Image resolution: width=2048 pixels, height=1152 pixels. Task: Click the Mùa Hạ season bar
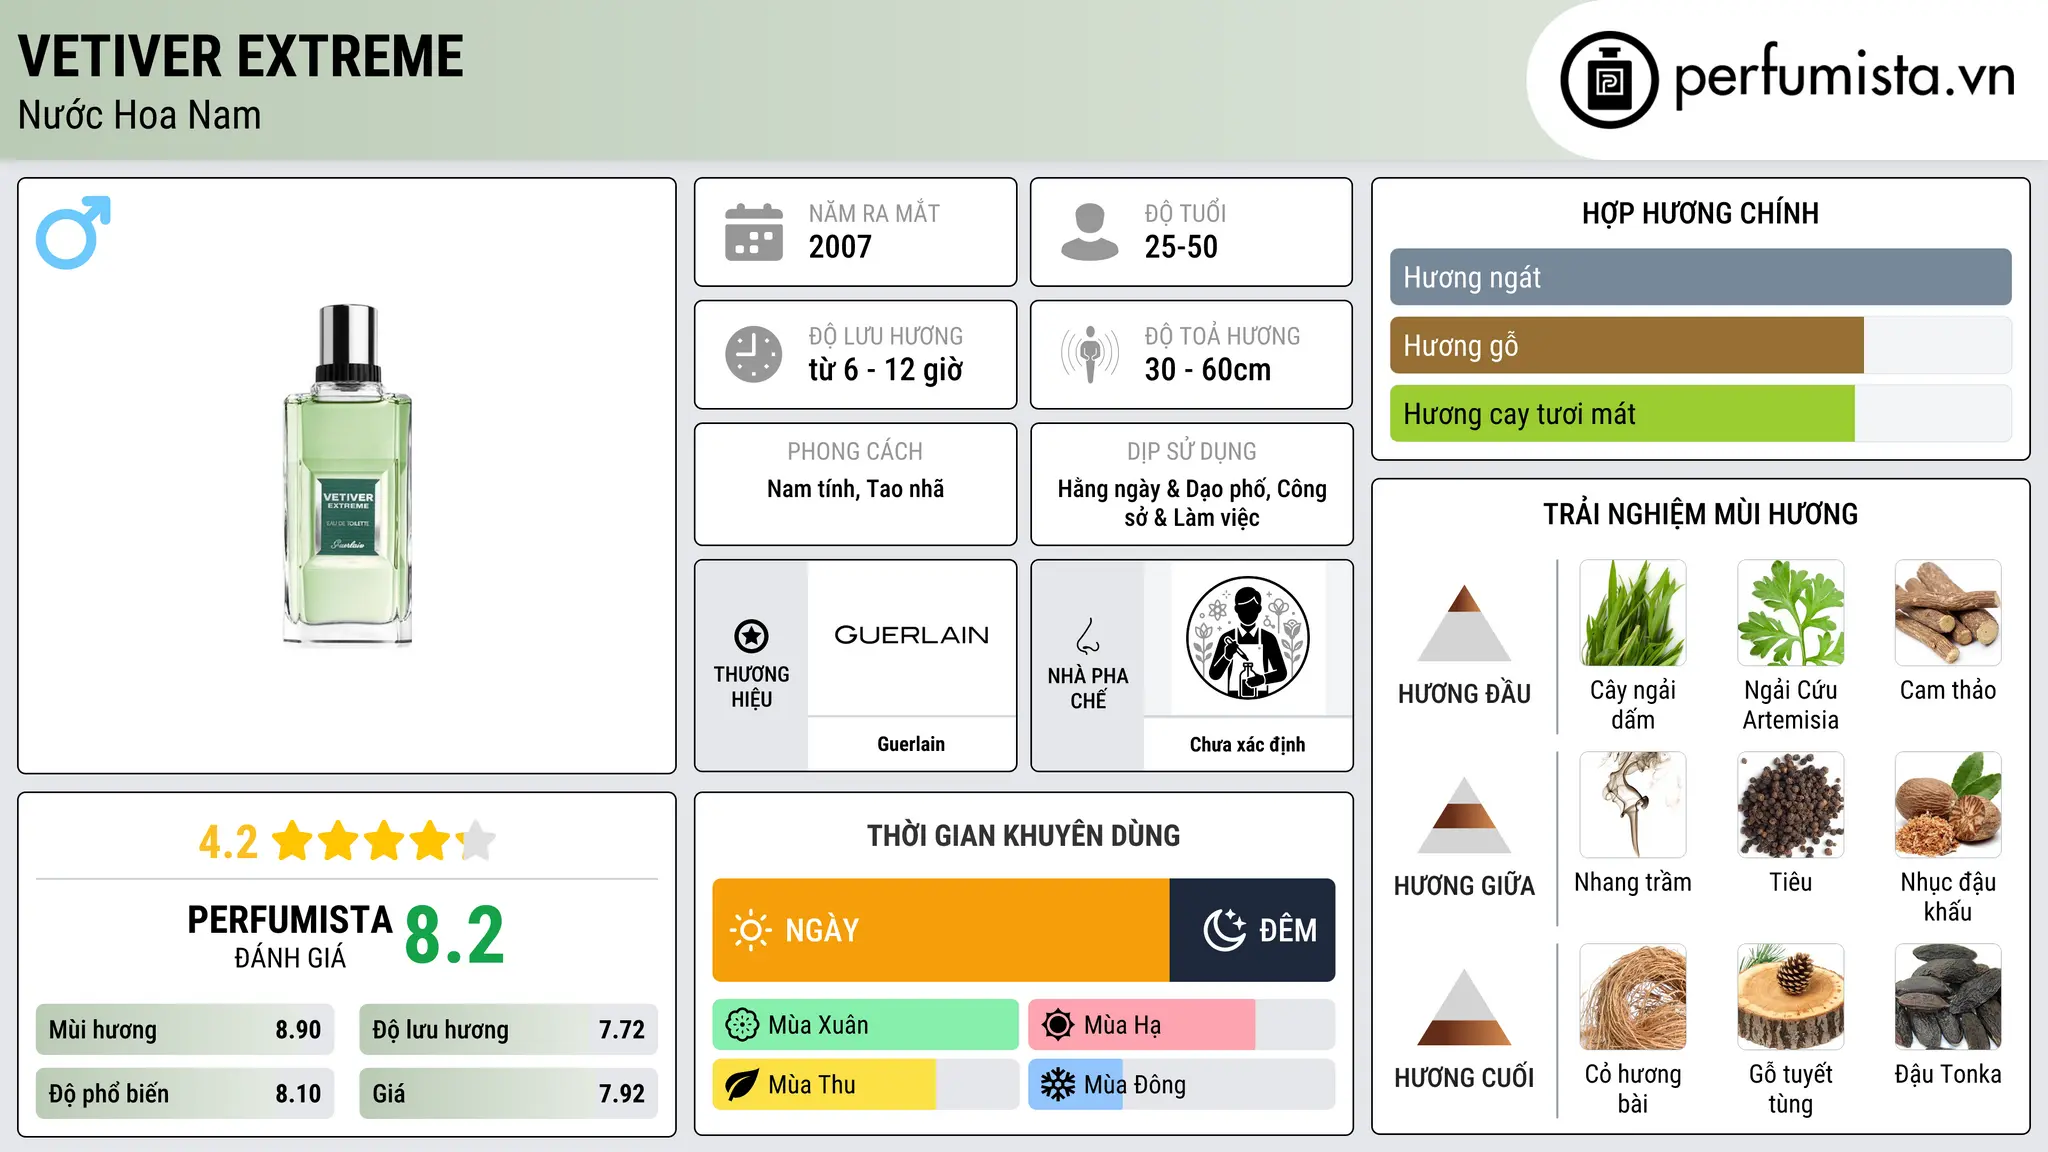(1182, 1025)
